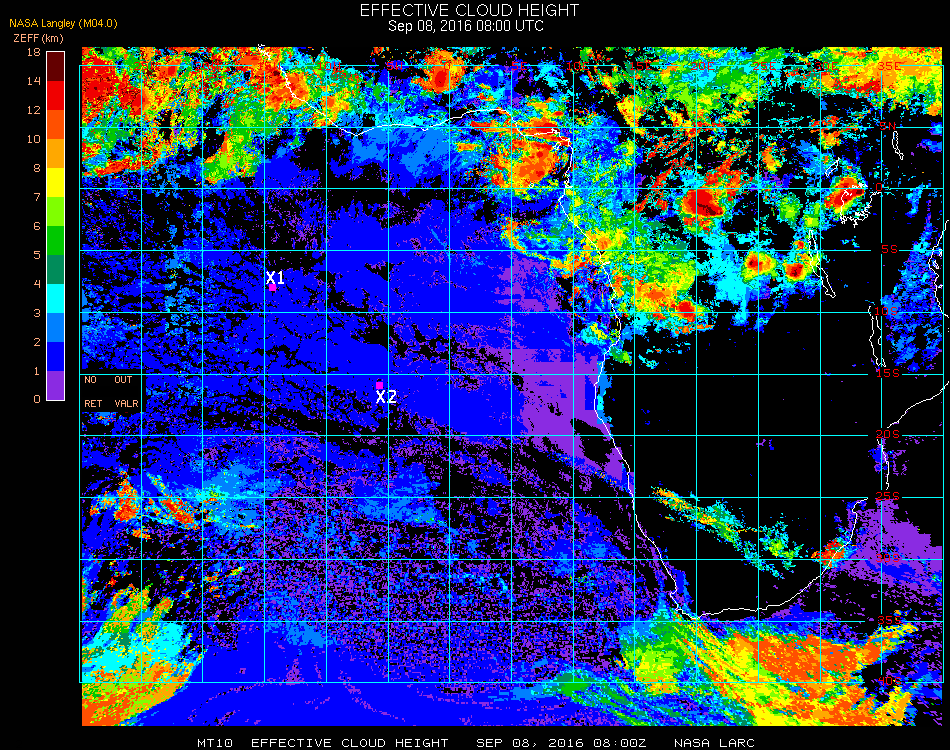The image size is (950, 750).
Task: Click the legend value 2
Action: [37, 342]
